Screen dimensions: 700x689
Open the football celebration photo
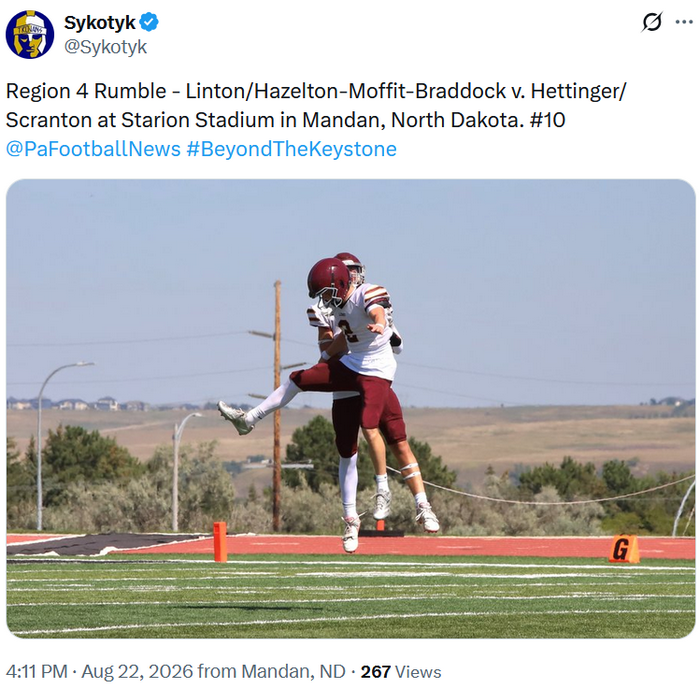[351, 409]
